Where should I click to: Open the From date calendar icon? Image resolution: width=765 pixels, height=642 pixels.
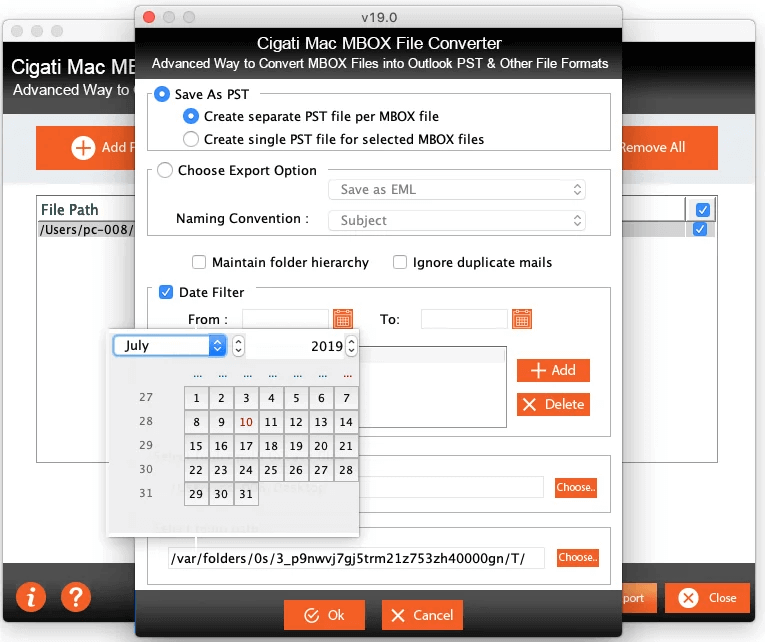tap(342, 319)
